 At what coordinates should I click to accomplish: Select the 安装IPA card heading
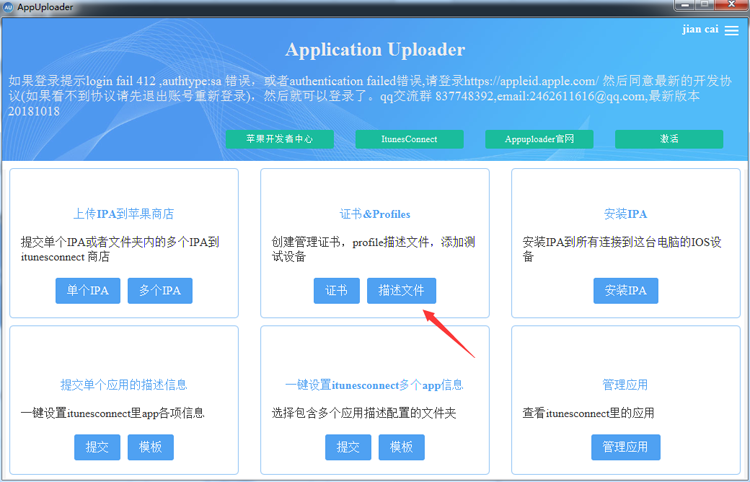pos(626,214)
